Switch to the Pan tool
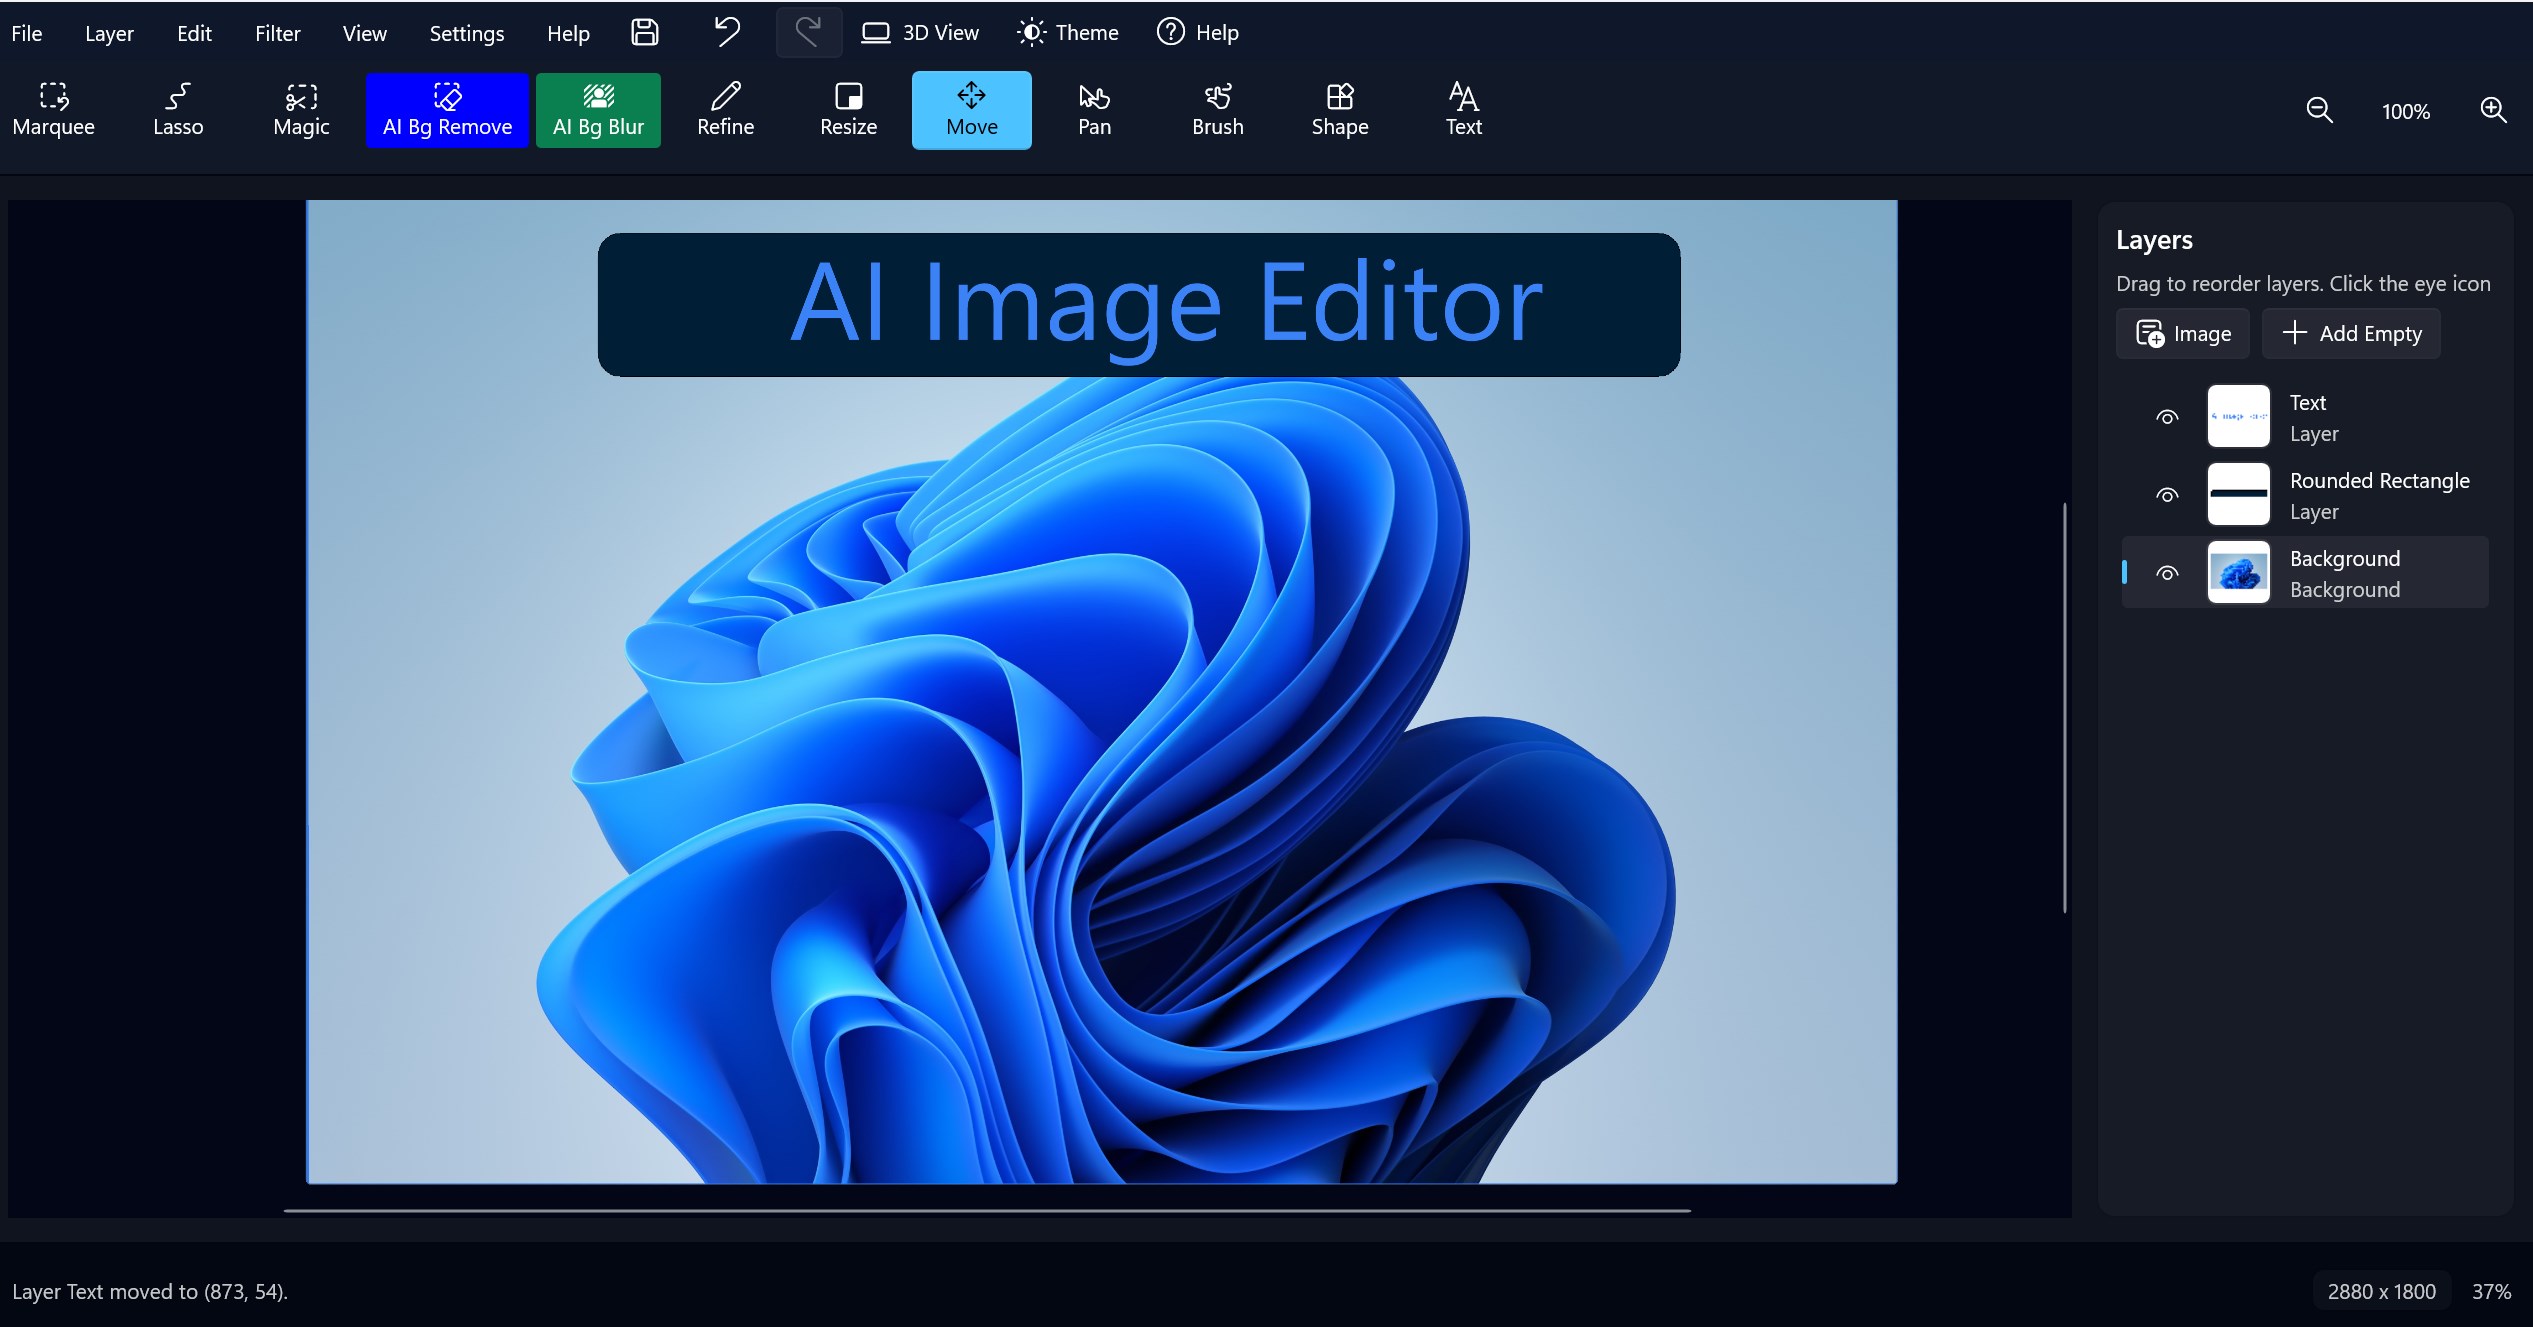Screen dimensions: 2533x1327 tap(1094, 110)
